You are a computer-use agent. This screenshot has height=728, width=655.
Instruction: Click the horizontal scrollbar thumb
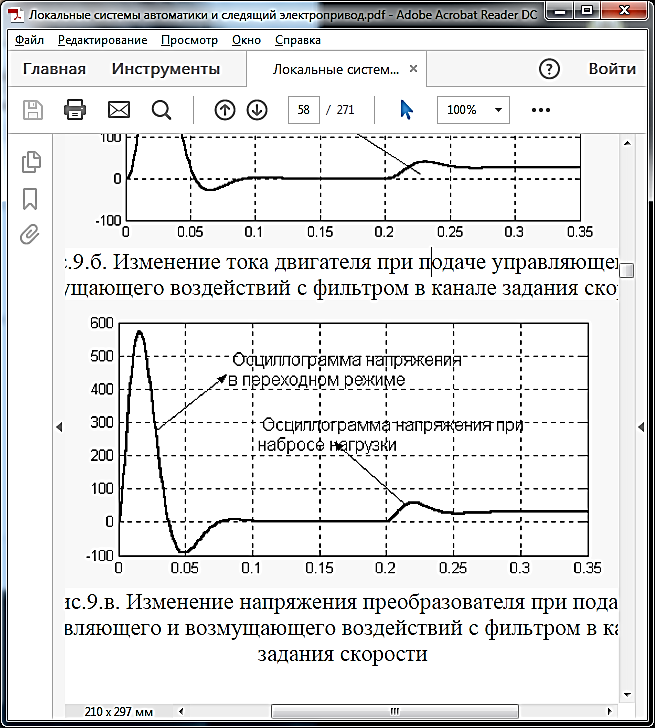click(x=395, y=711)
